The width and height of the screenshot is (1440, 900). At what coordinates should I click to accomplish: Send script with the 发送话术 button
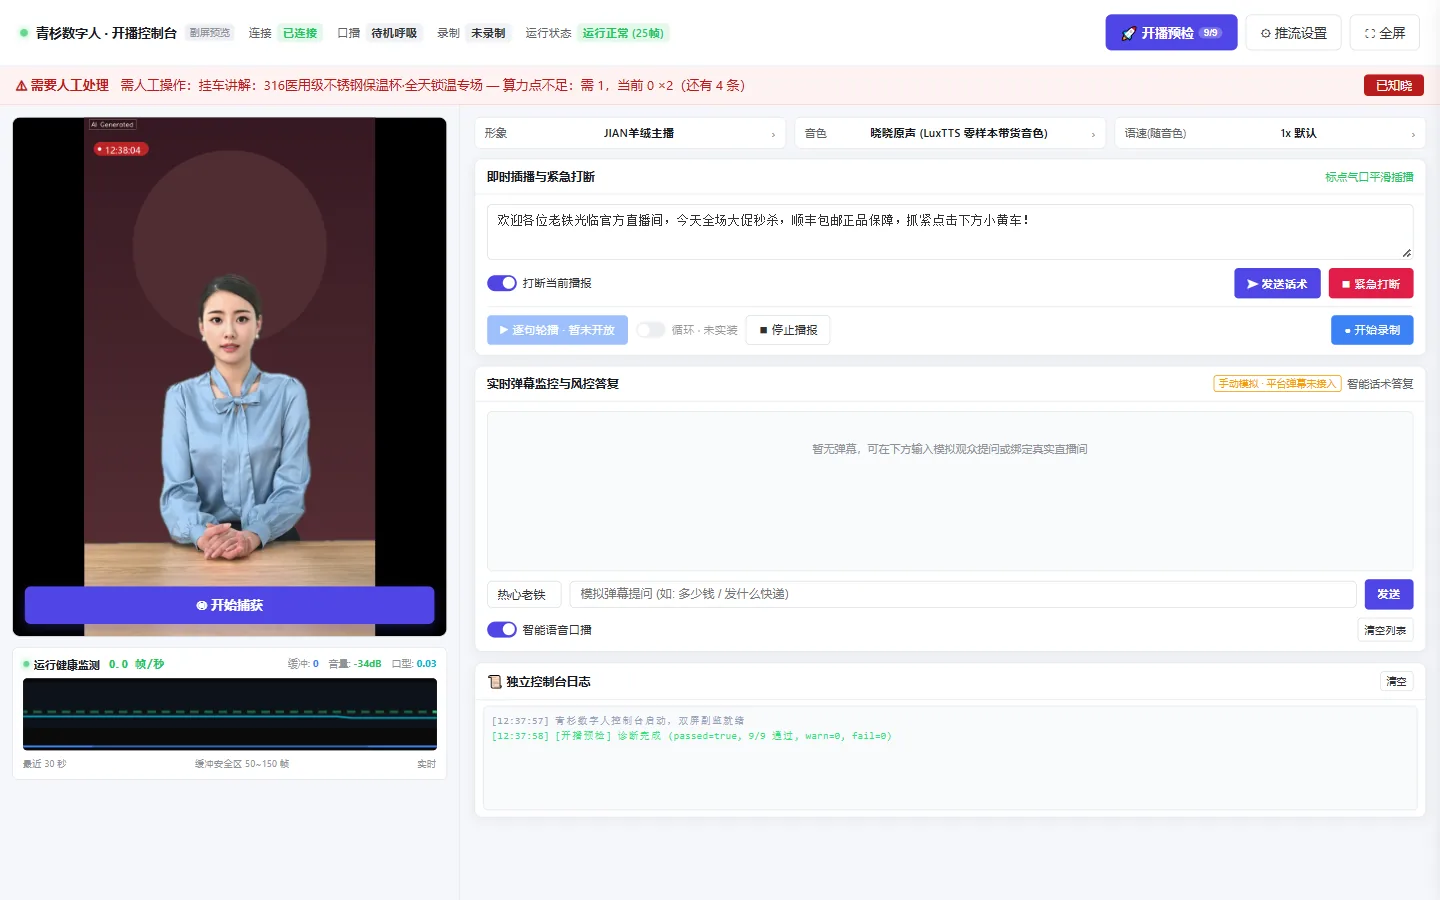[1277, 284]
